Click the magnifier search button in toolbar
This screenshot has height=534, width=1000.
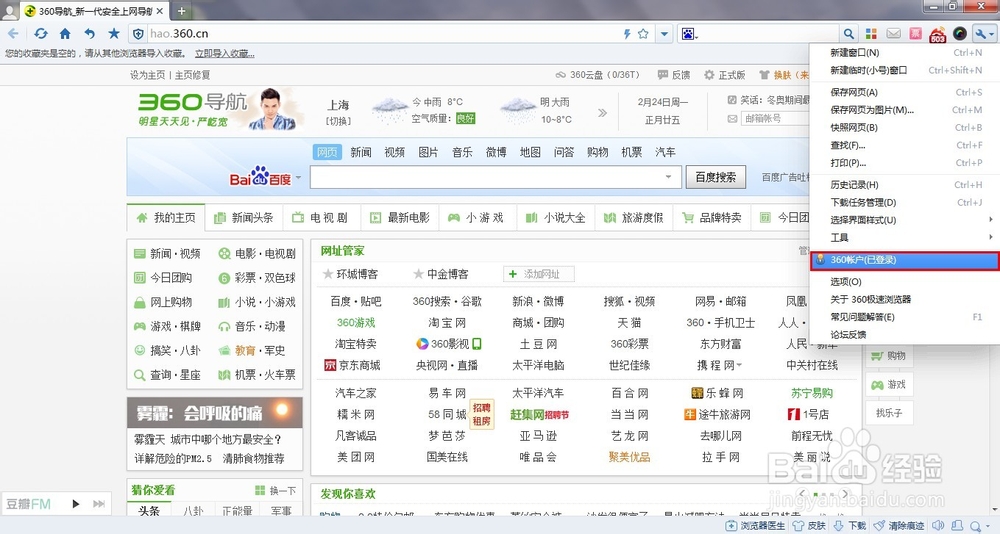[848, 34]
